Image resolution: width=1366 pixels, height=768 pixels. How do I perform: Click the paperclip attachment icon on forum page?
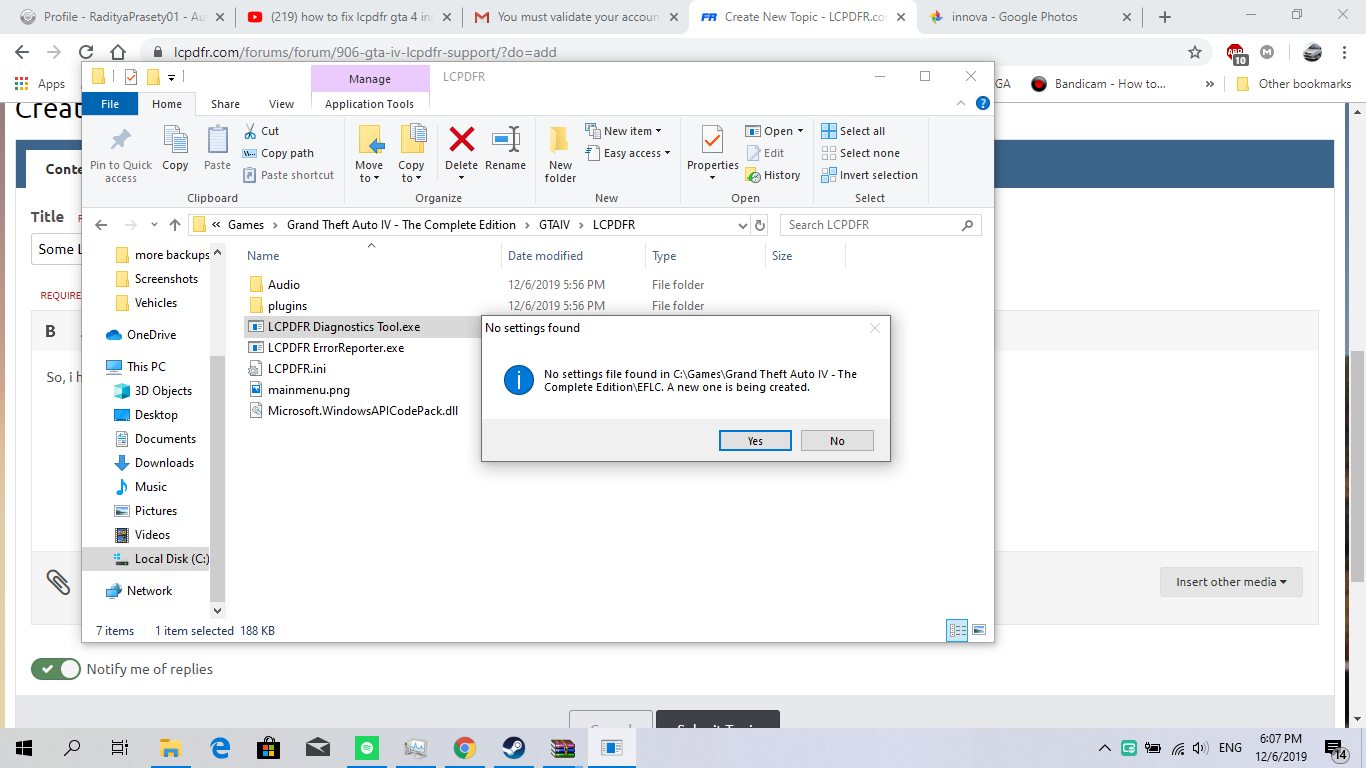click(59, 582)
